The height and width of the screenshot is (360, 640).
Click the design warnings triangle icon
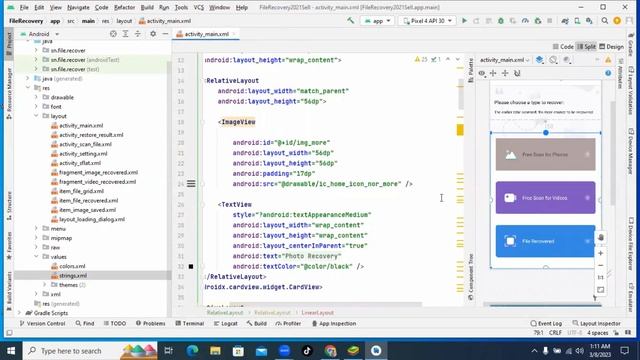608,60
